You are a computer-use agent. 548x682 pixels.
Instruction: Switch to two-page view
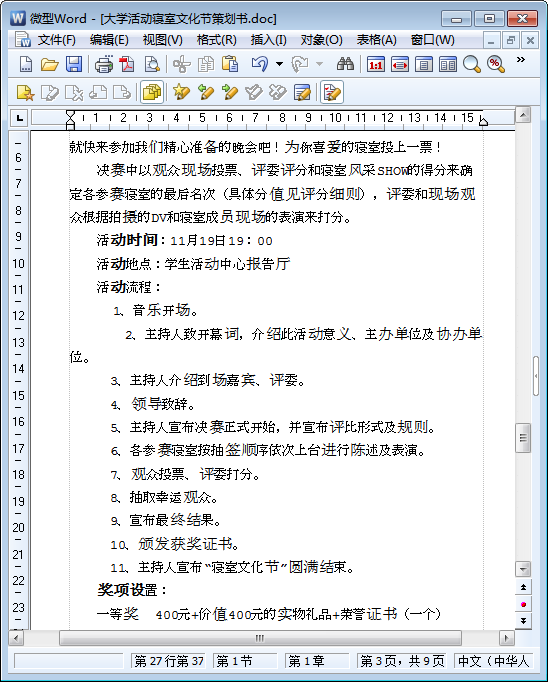click(447, 65)
